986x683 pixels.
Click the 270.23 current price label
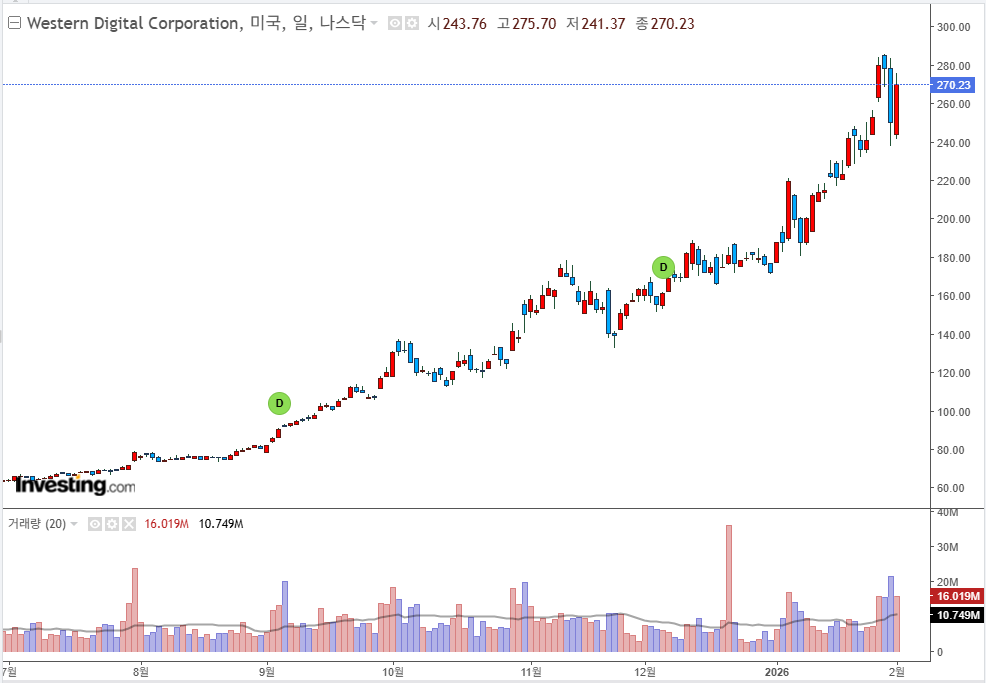[952, 85]
